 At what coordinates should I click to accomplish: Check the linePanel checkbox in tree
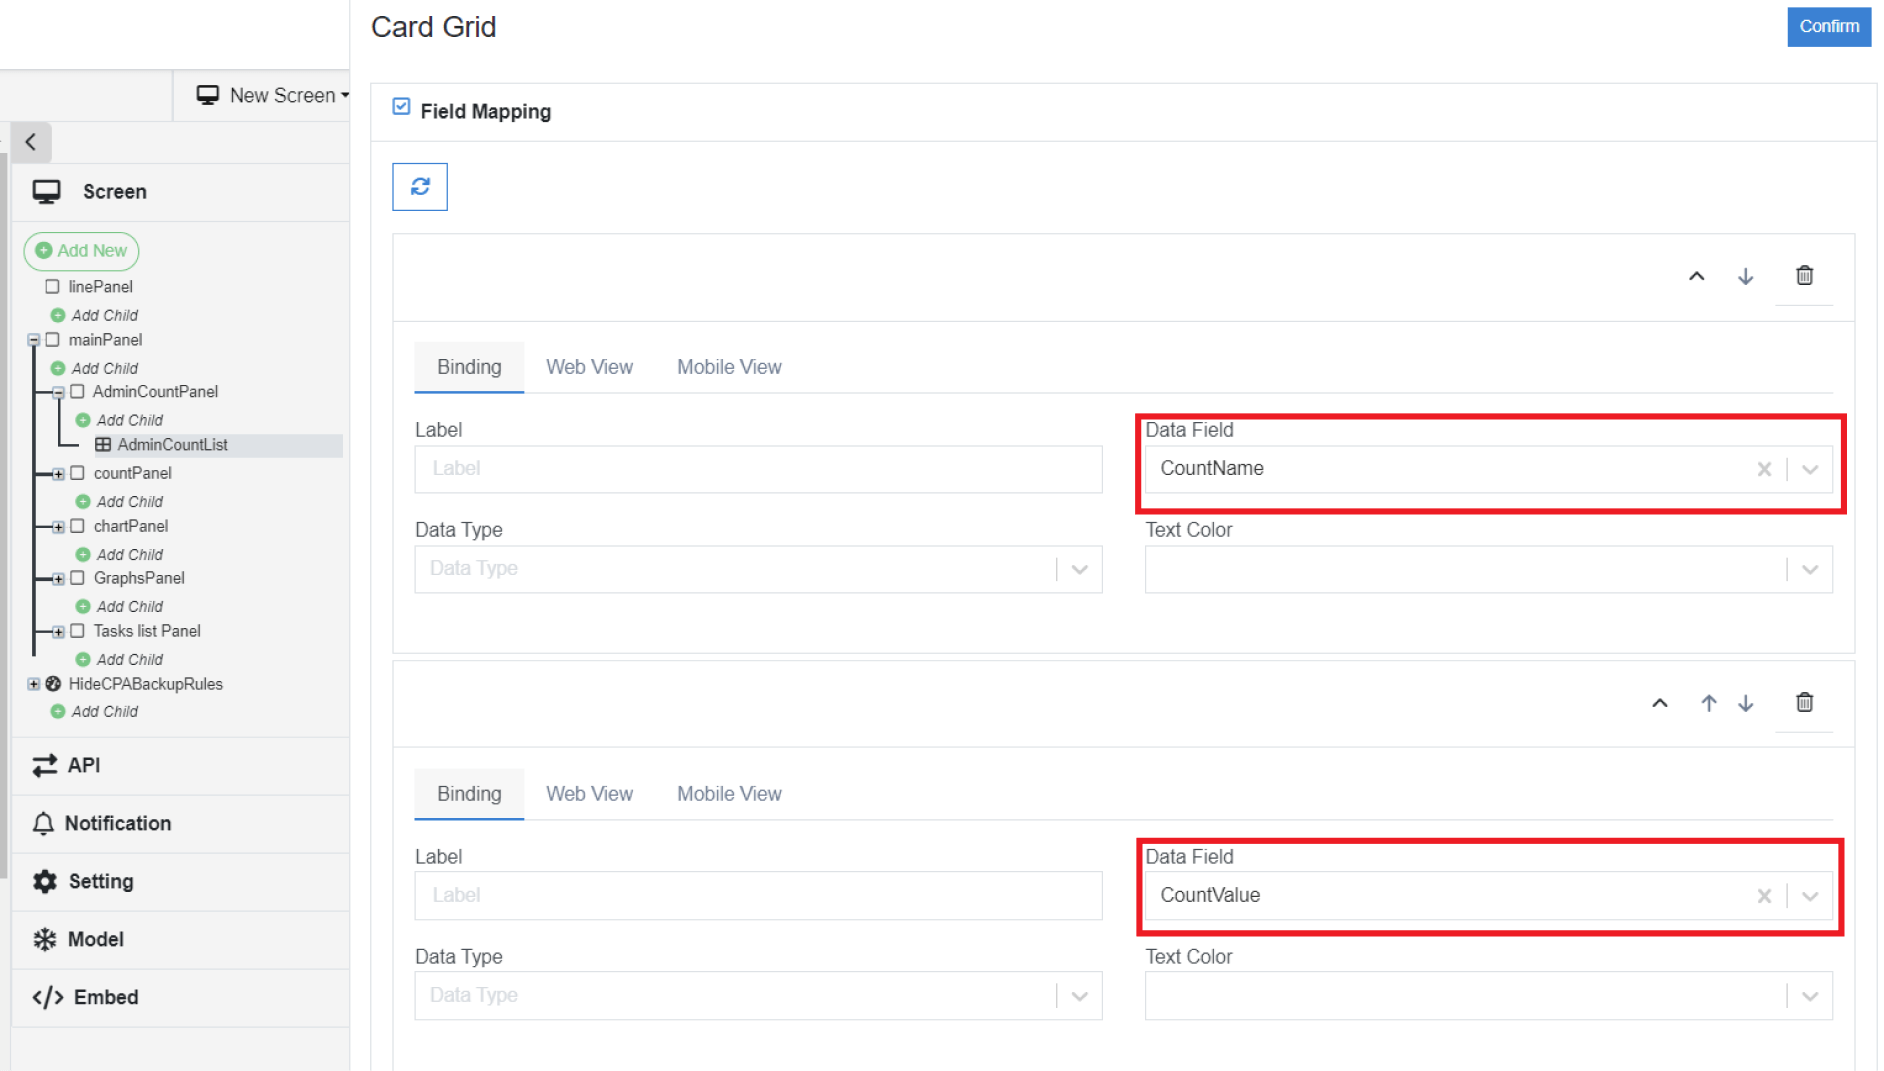tap(53, 287)
